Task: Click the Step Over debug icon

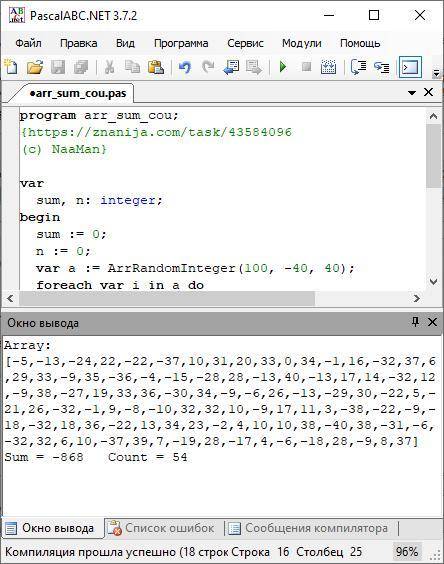Action: [358, 67]
